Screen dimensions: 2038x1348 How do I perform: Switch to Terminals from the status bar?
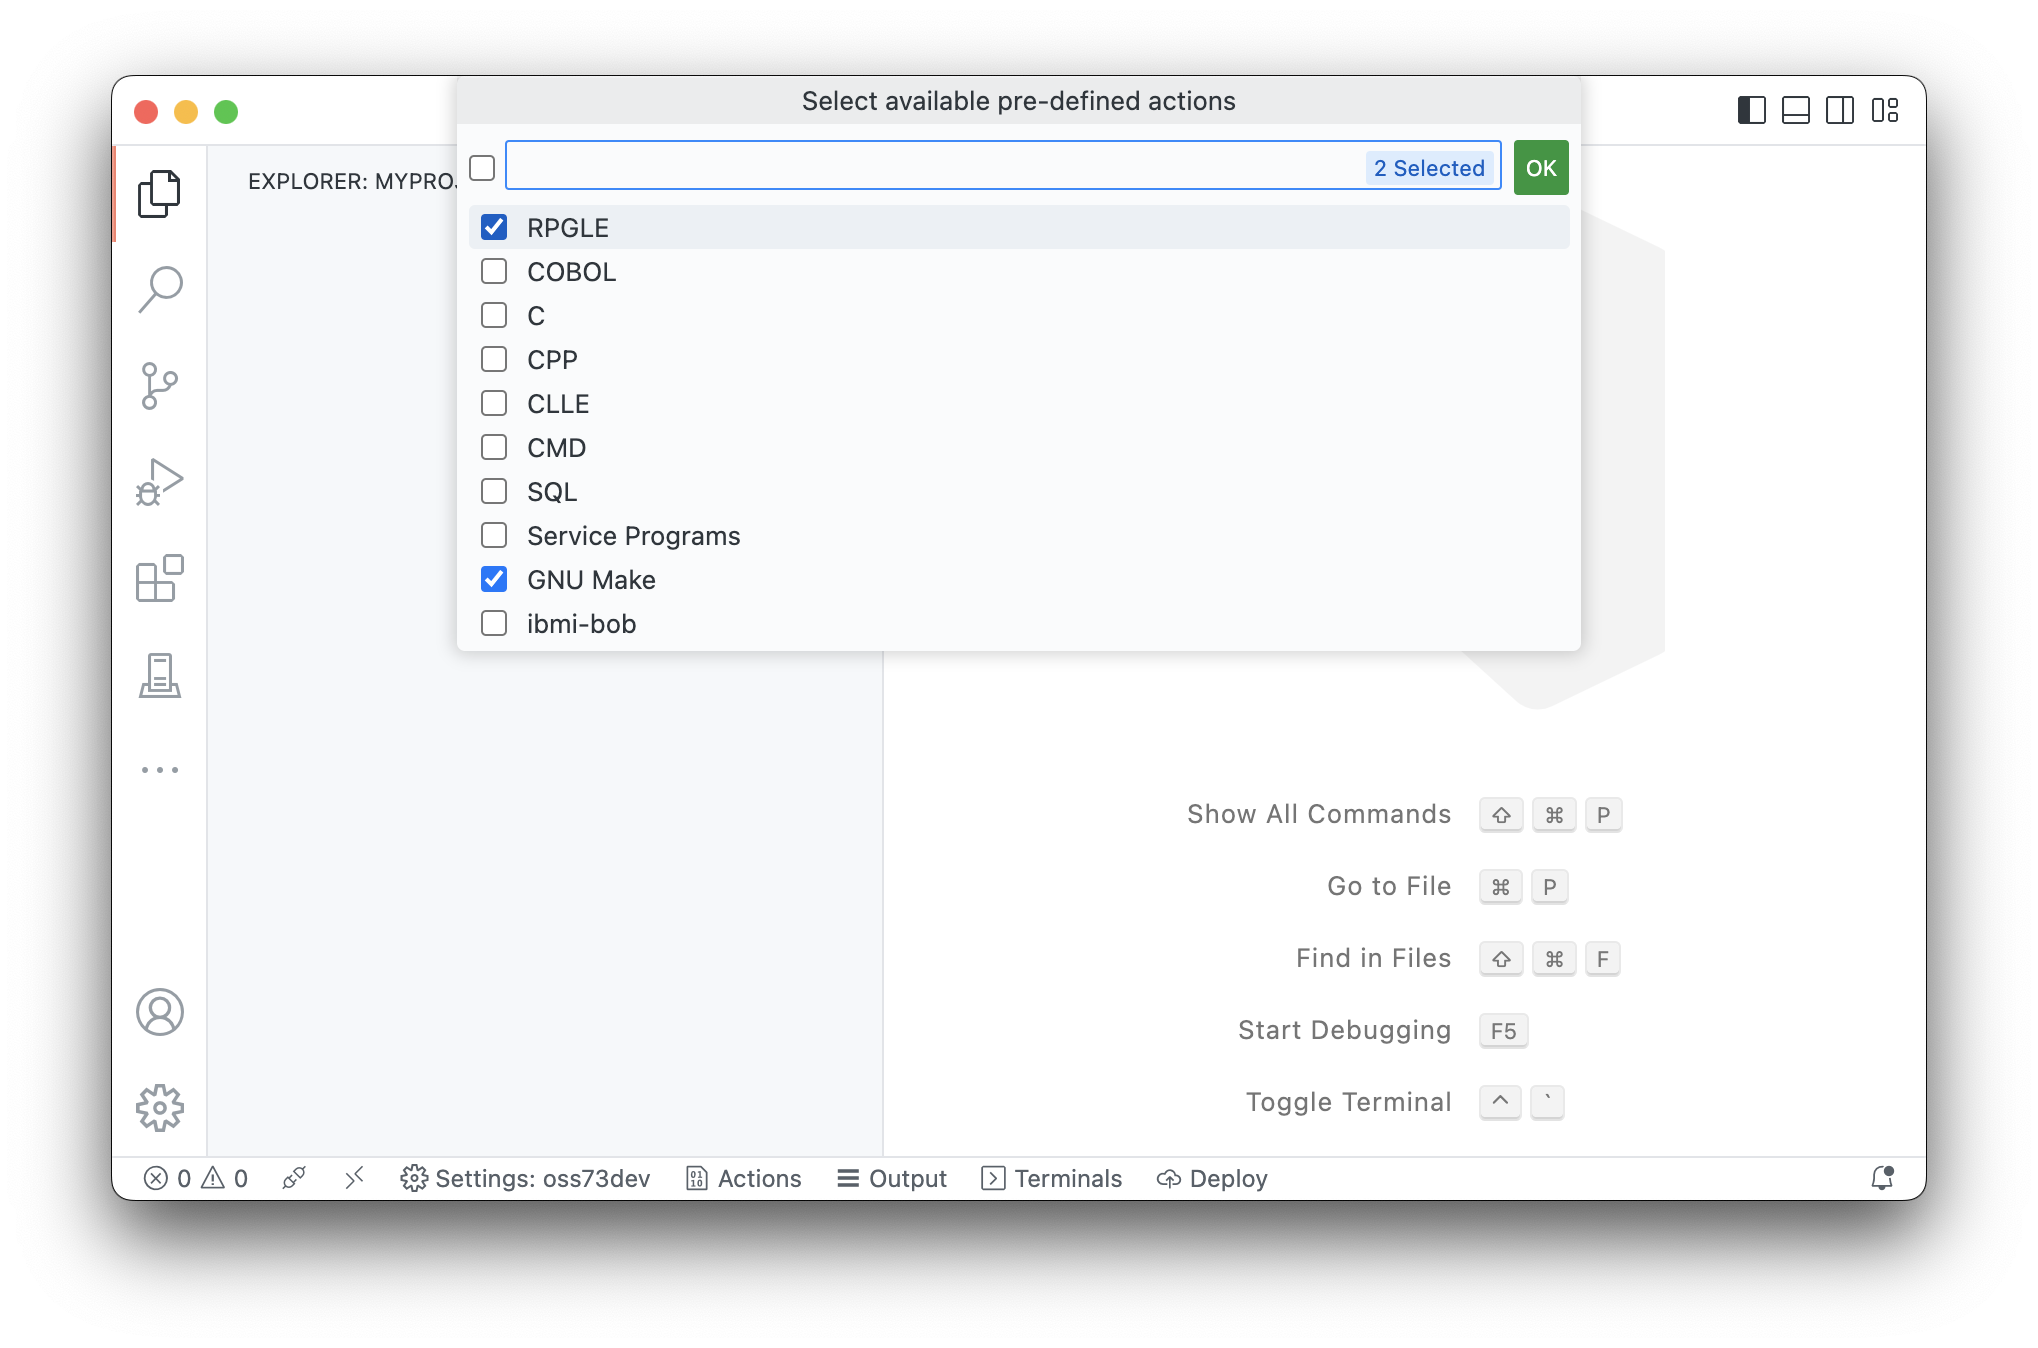coord(1051,1178)
